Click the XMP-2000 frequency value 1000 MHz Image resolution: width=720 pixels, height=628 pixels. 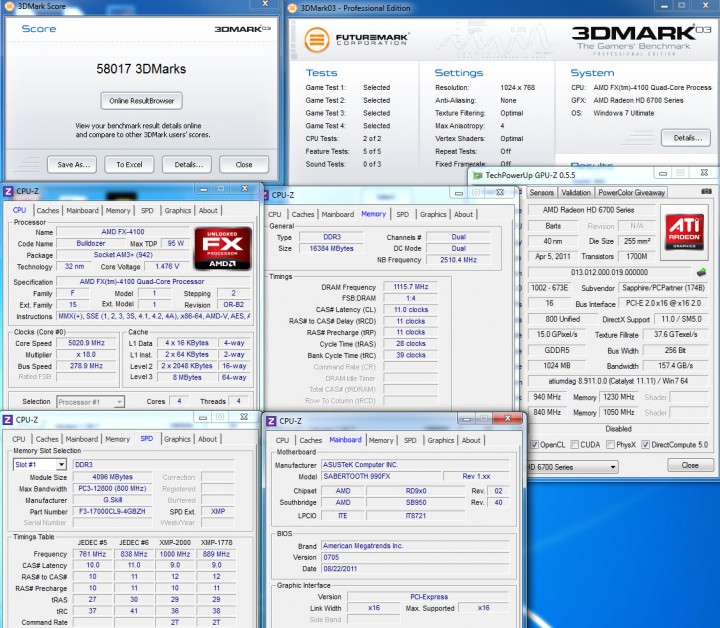click(175, 554)
